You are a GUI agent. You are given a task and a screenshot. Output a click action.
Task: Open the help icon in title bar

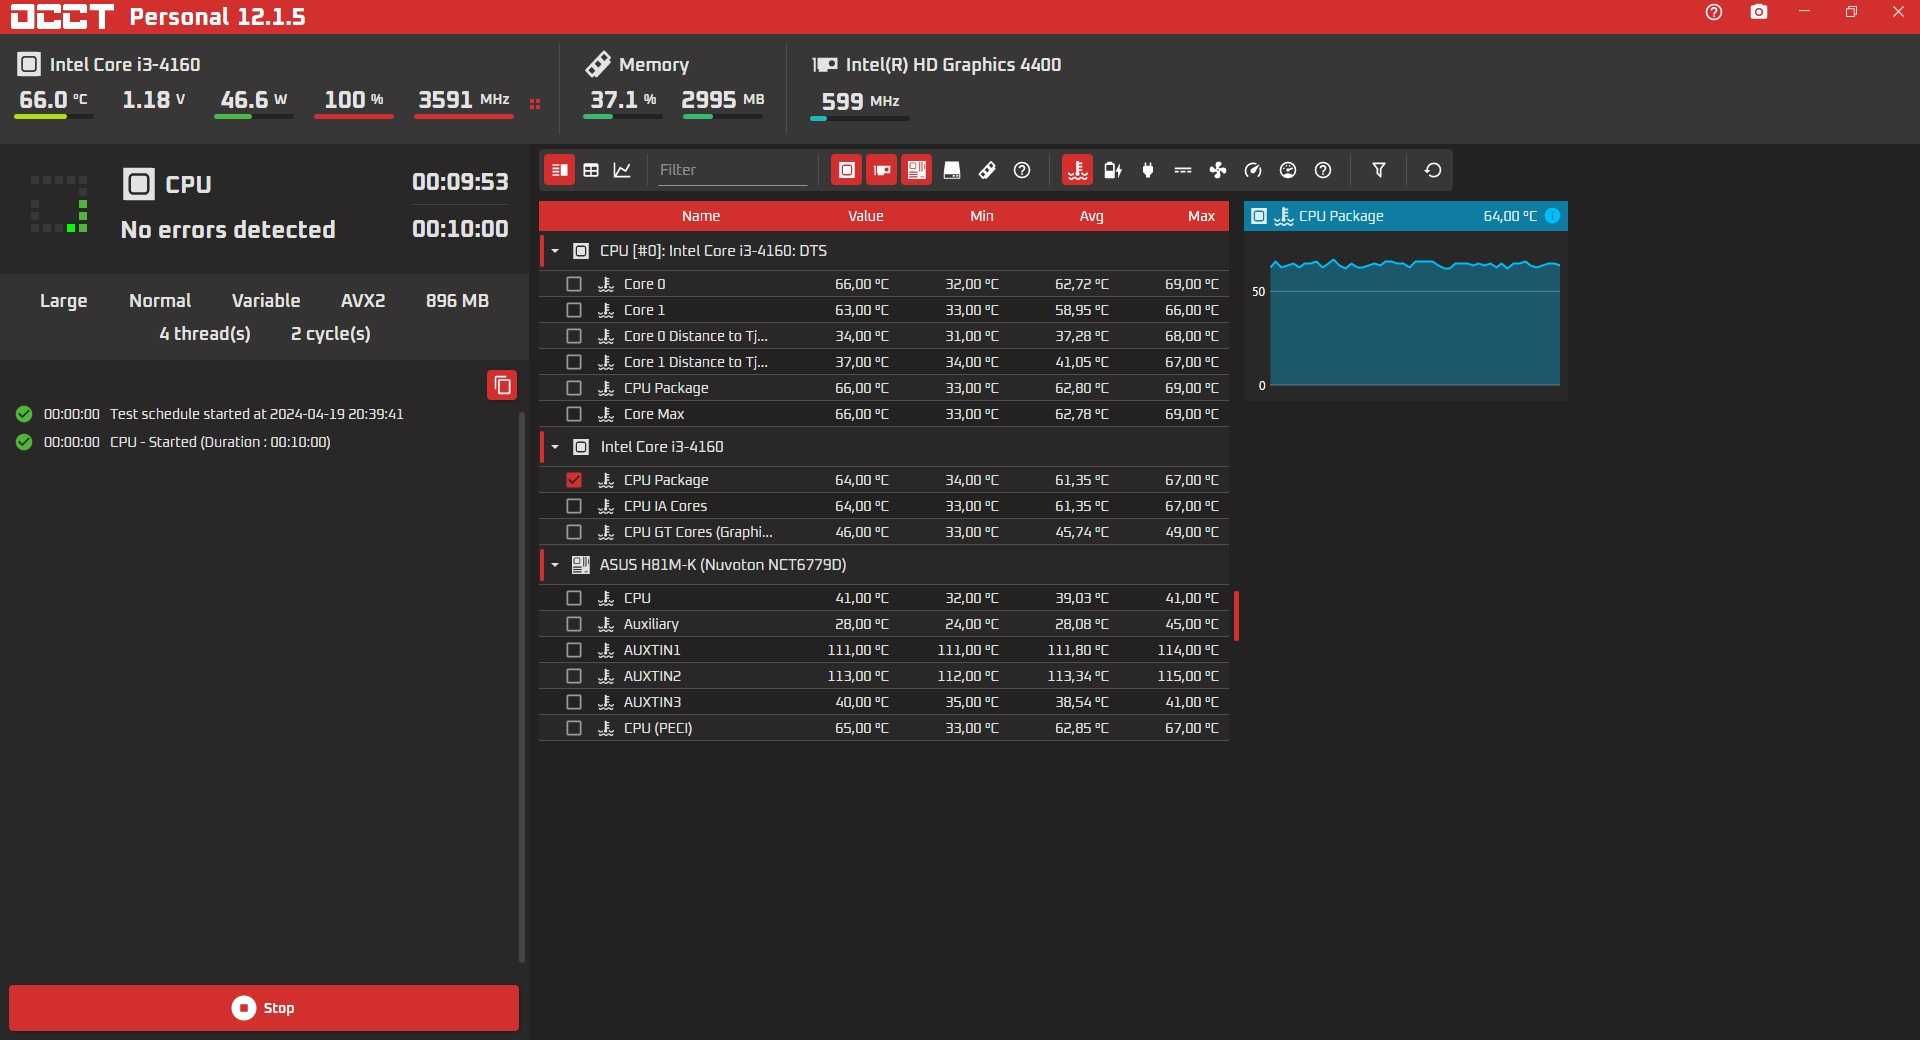(x=1714, y=13)
